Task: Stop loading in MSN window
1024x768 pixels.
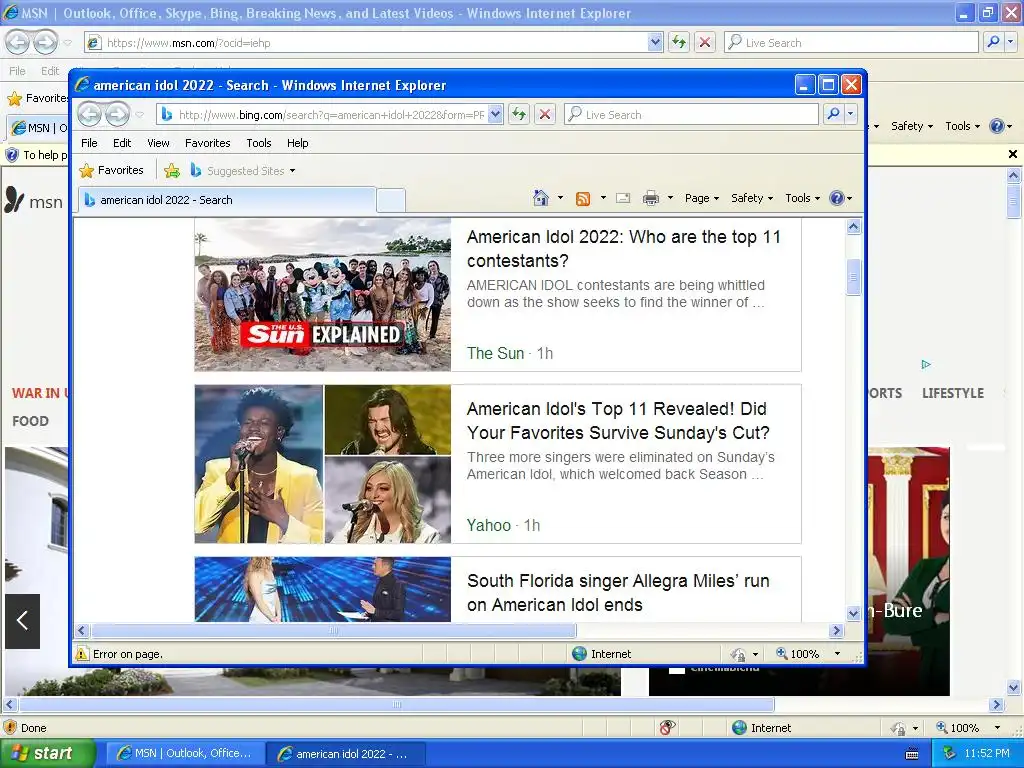Action: point(705,42)
